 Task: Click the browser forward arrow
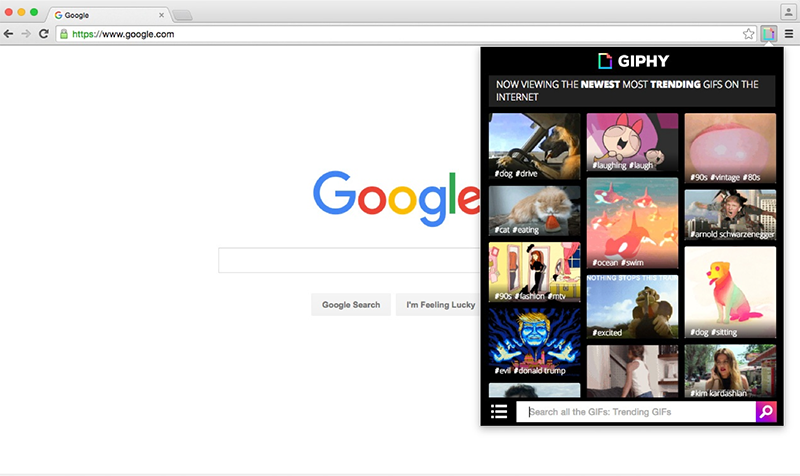[26, 34]
